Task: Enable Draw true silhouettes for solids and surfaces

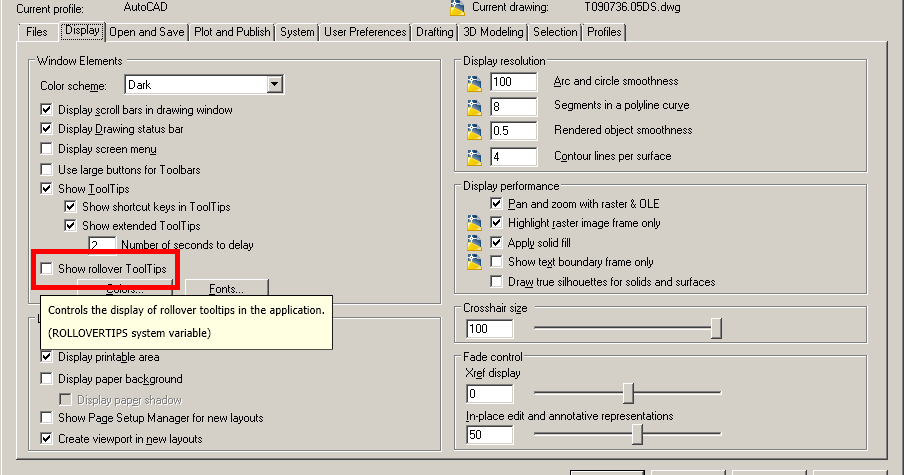Action: (496, 282)
